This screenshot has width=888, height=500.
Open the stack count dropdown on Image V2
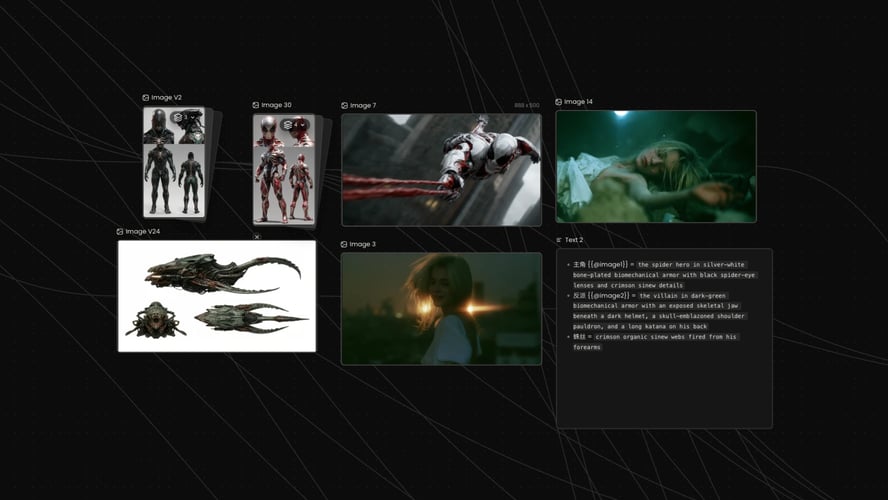(187, 117)
